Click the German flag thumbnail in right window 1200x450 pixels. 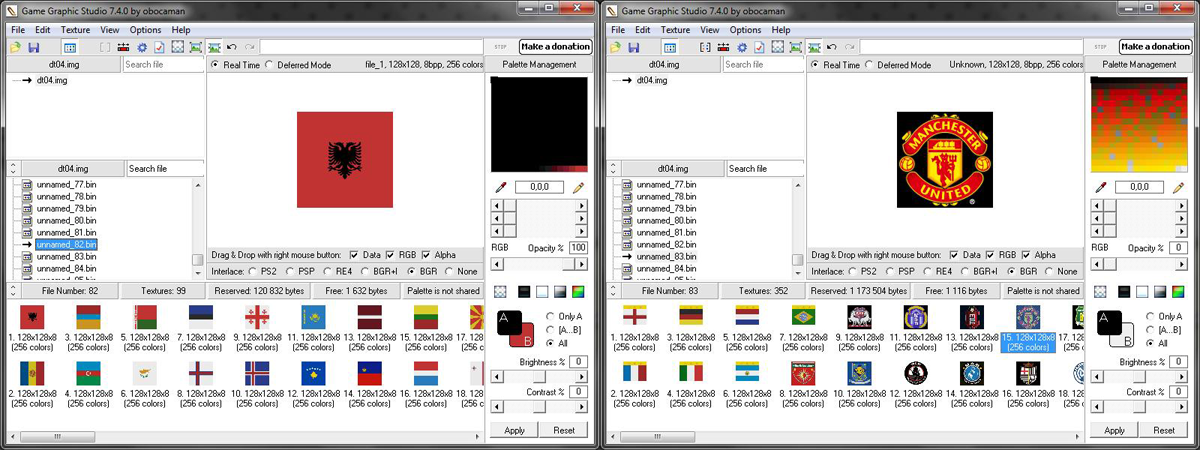(690, 317)
